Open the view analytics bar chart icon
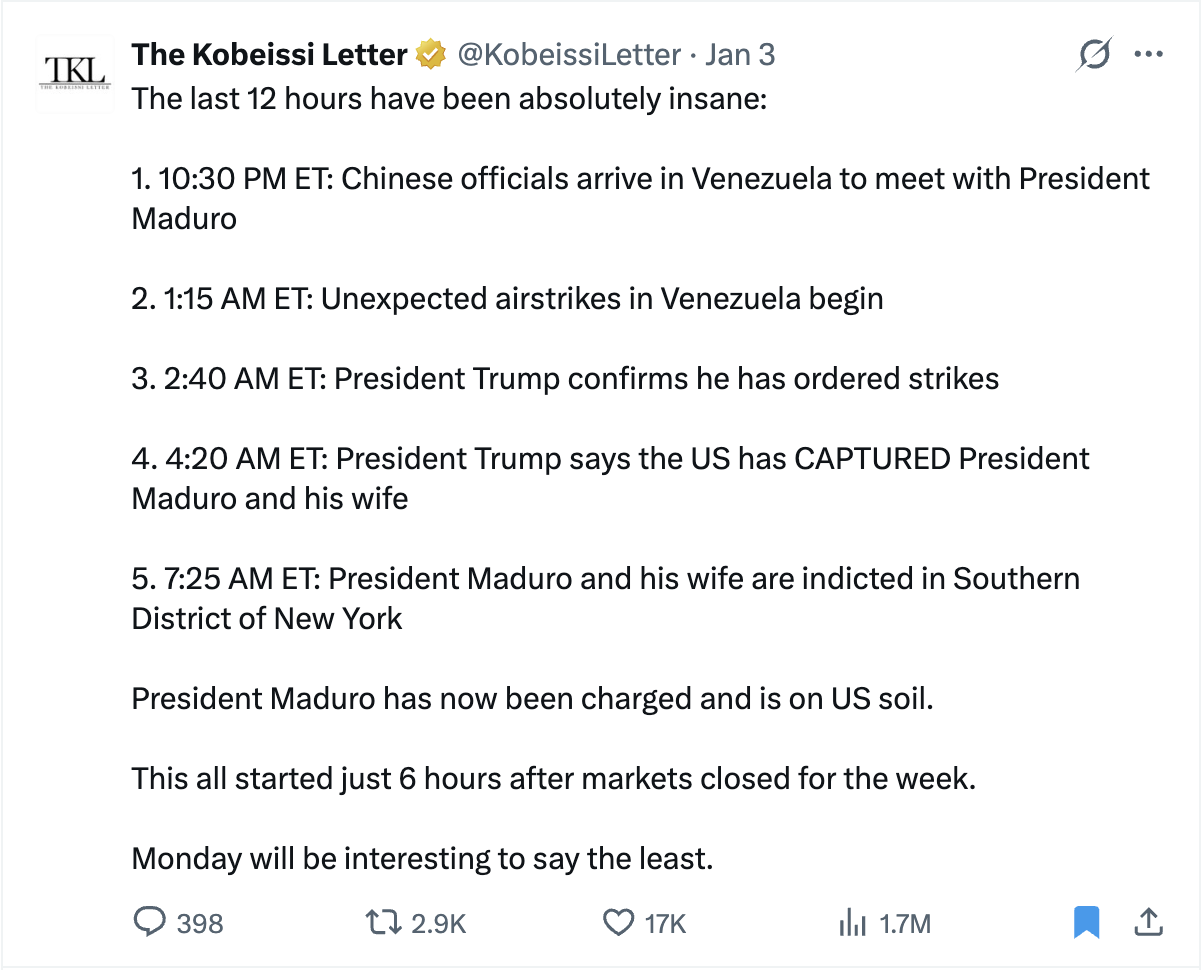This screenshot has width=1202, height=970. [x=851, y=922]
